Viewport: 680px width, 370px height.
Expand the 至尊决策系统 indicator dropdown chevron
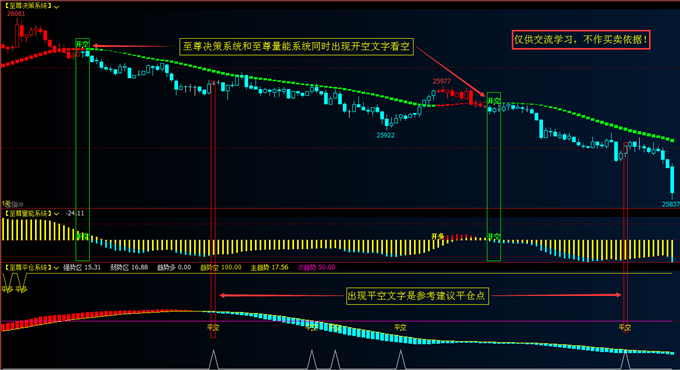tap(56, 7)
